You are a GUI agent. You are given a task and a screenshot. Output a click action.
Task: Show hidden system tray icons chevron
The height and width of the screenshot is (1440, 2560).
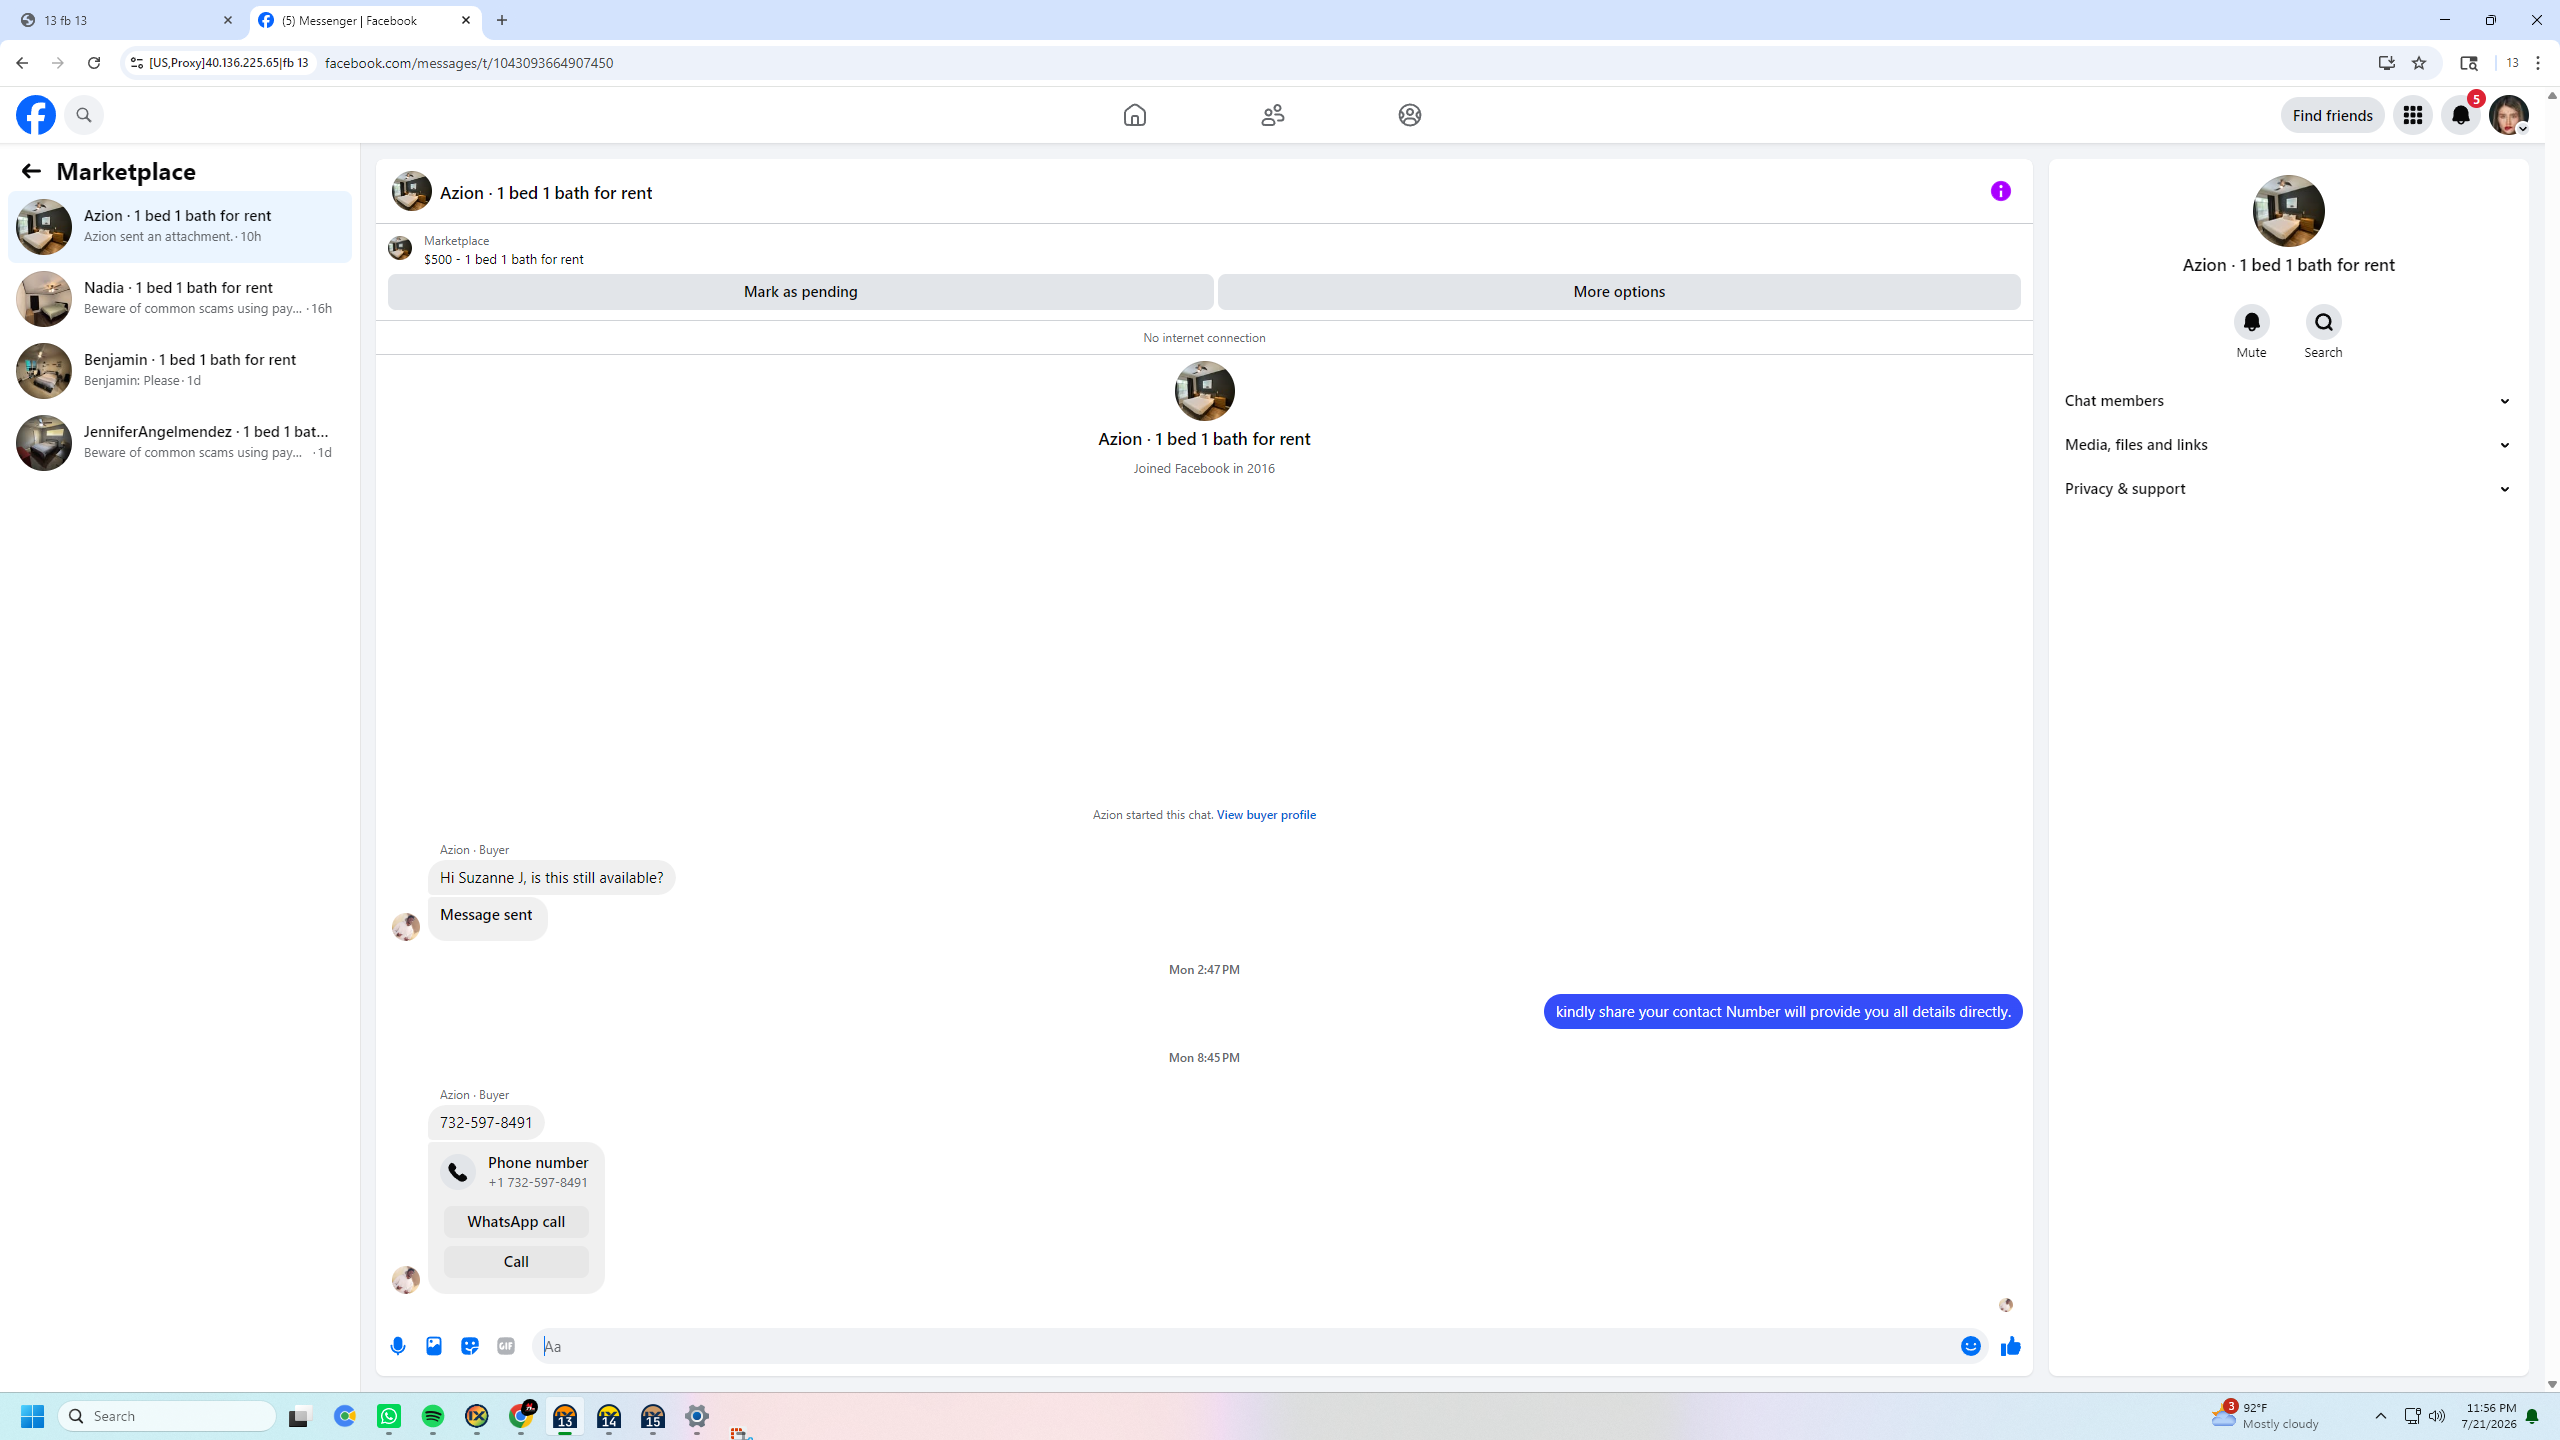(x=2380, y=1416)
